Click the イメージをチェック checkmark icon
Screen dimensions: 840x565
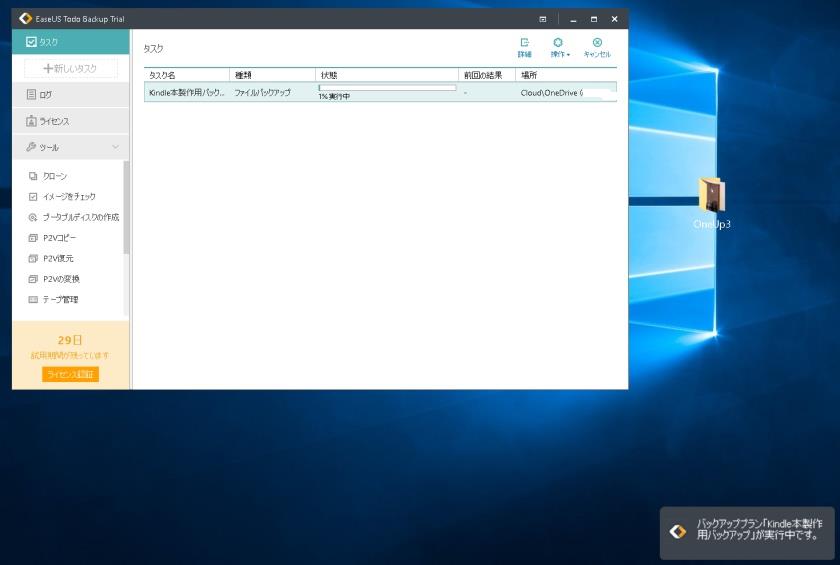pyautogui.click(x=33, y=197)
